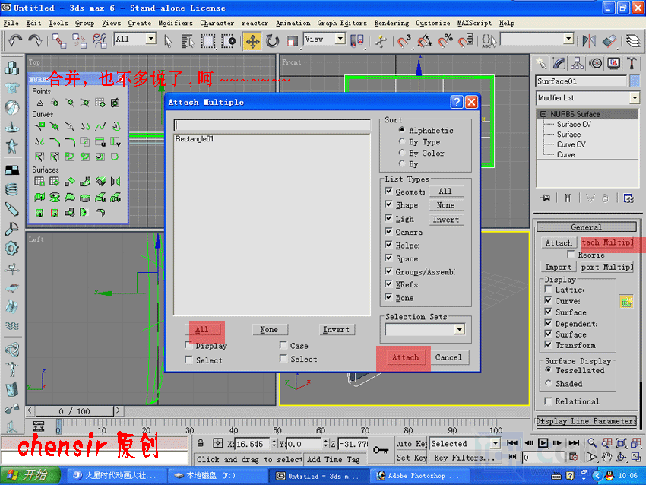Open the Selected key filter dropdown
This screenshot has height=485, width=646.
point(495,444)
